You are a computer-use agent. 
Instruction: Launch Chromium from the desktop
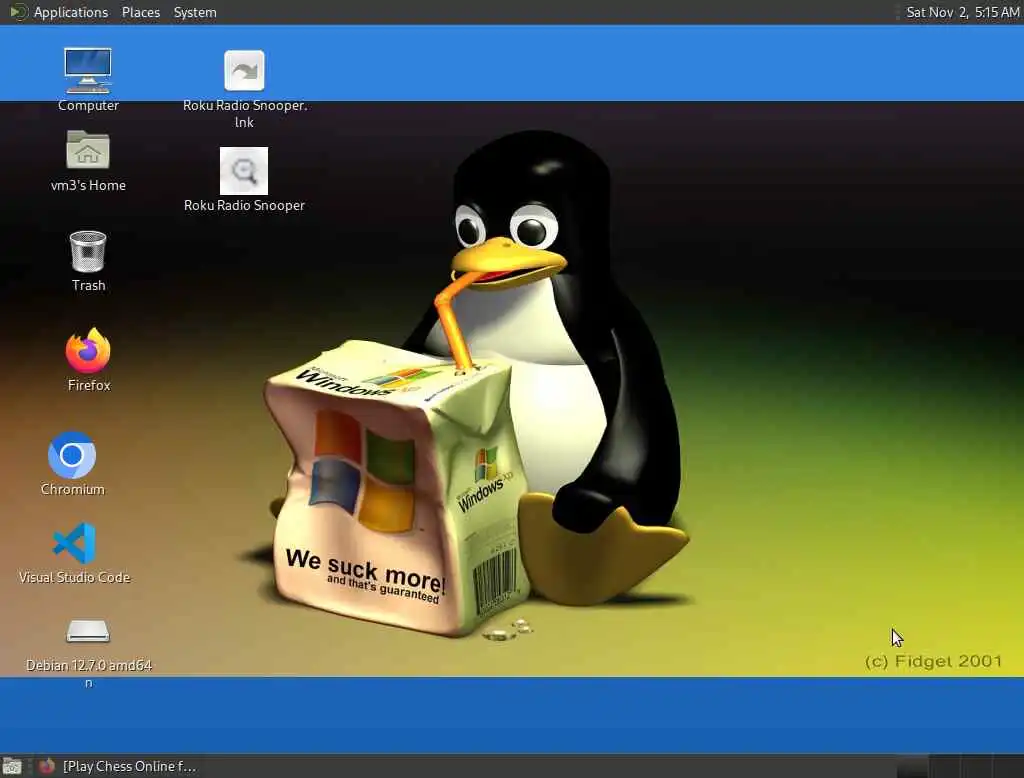72,455
